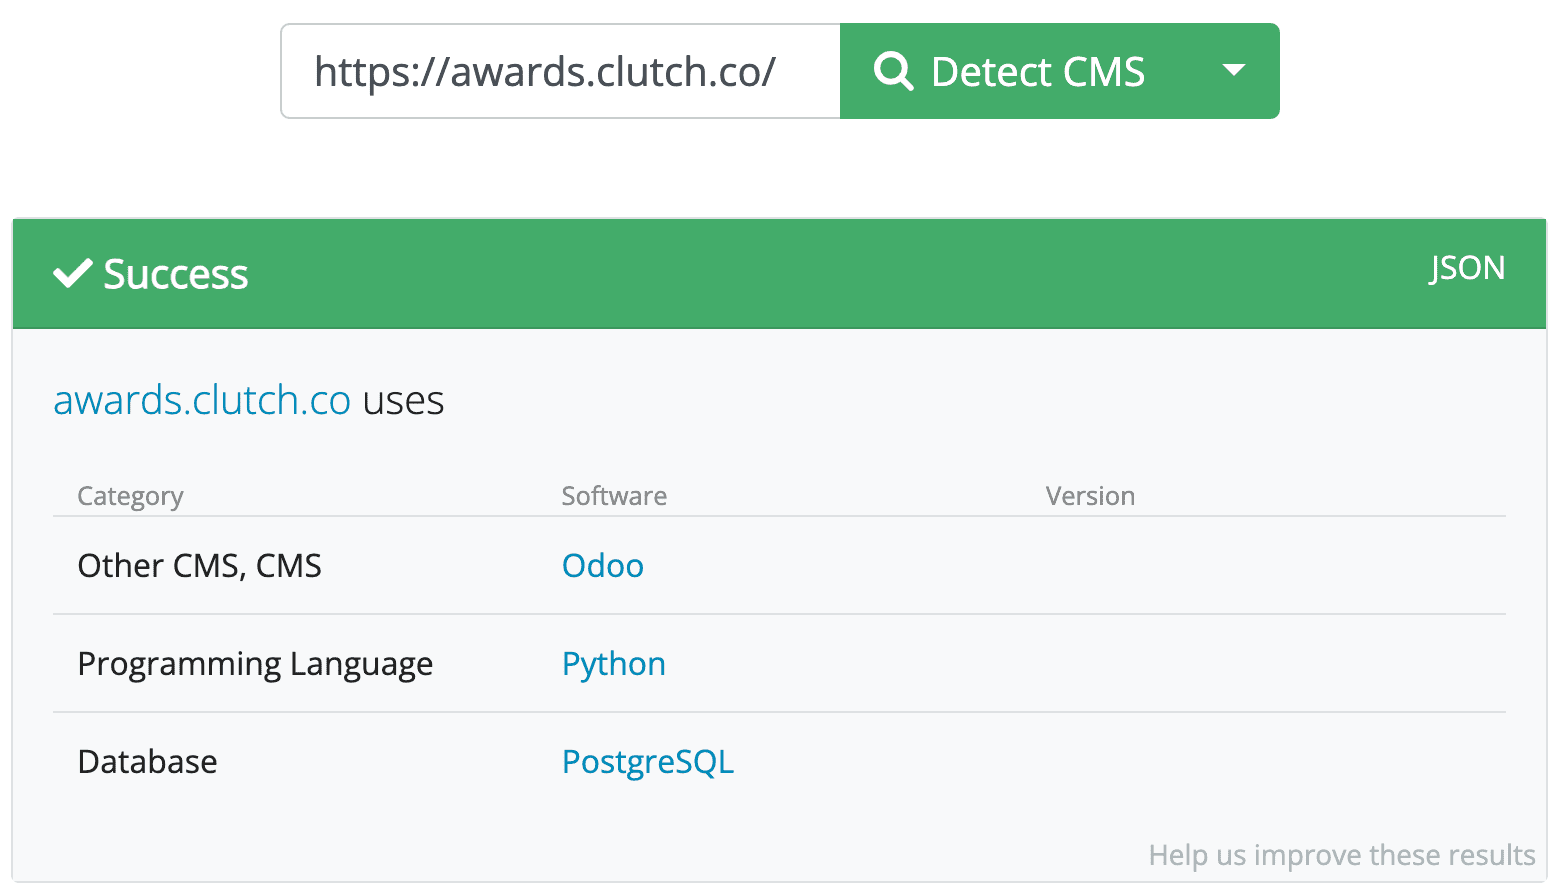Image resolution: width=1560 pixels, height=890 pixels.
Task: Click the URL input field
Action: tap(561, 71)
